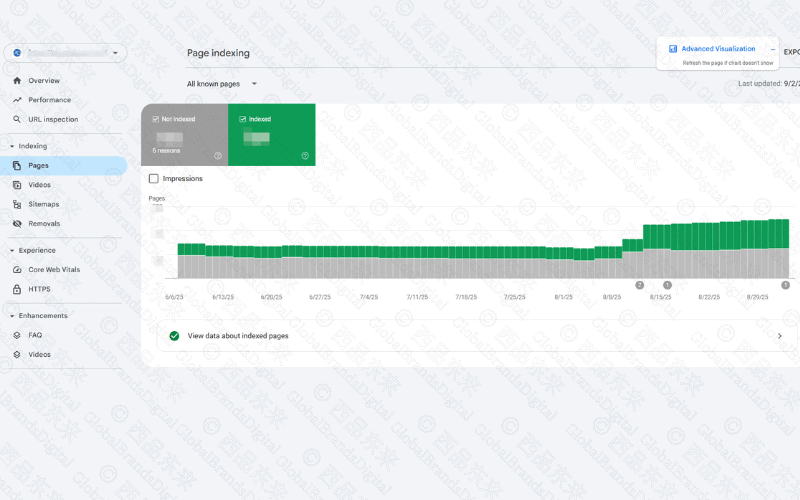Click the annotation marker near 8/15/25
The width and height of the screenshot is (800, 500).
(x=667, y=285)
